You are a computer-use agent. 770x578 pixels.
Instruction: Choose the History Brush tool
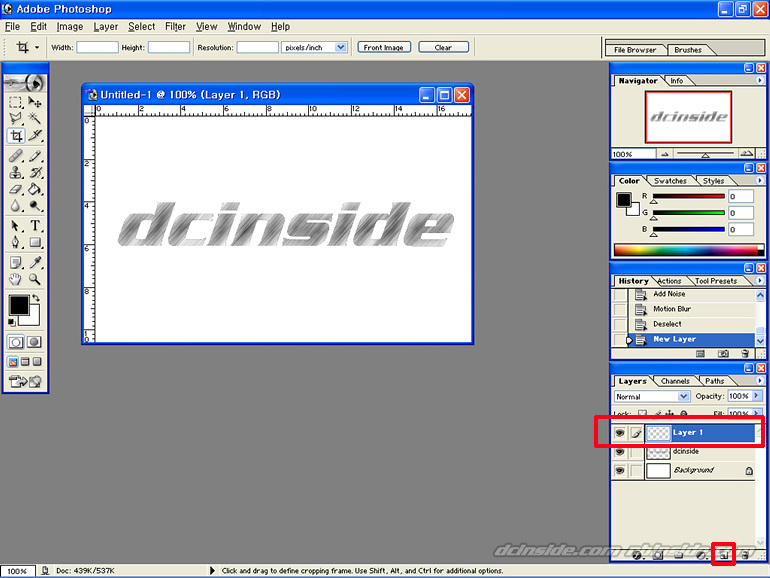[x=34, y=173]
